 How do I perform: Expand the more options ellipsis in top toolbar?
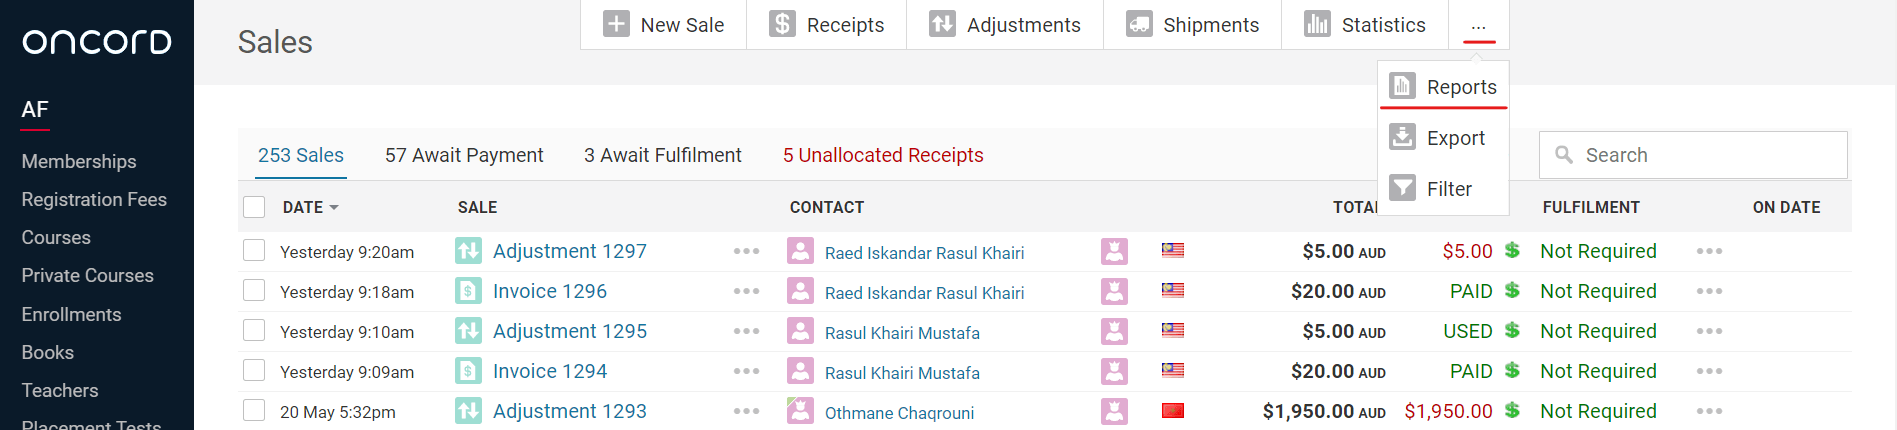1479,25
